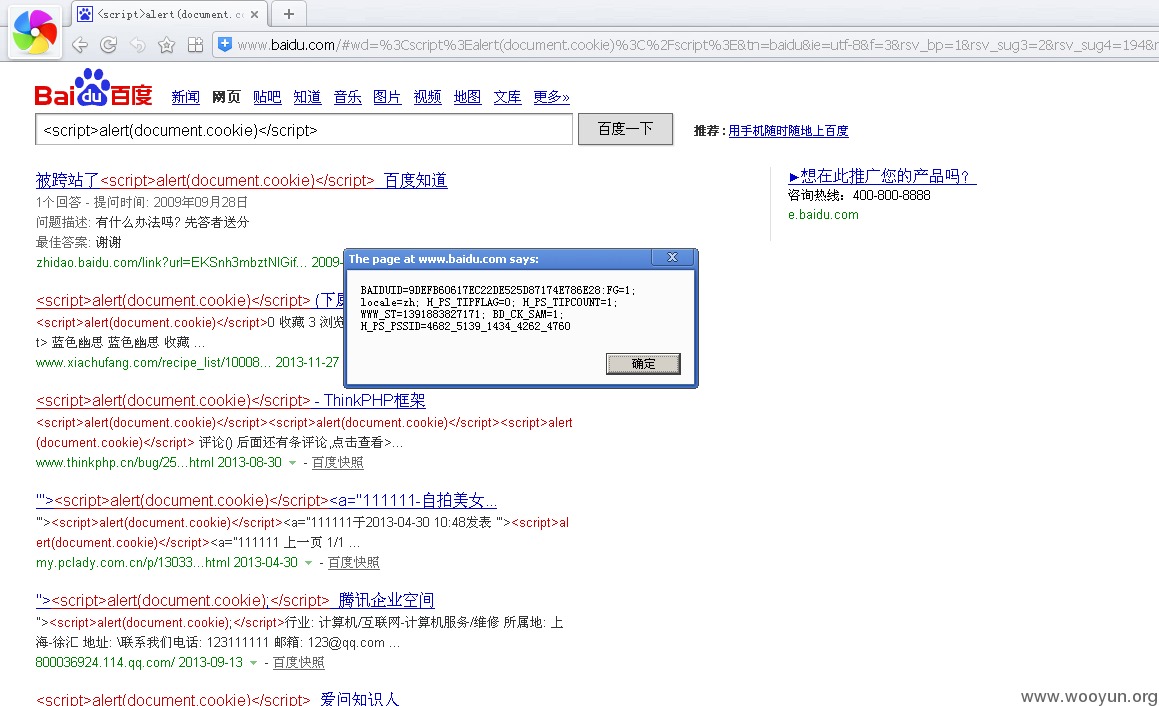This screenshot has width=1159, height=706.
Task: Open the 腾讯企业空间 result title
Action: [x=235, y=600]
